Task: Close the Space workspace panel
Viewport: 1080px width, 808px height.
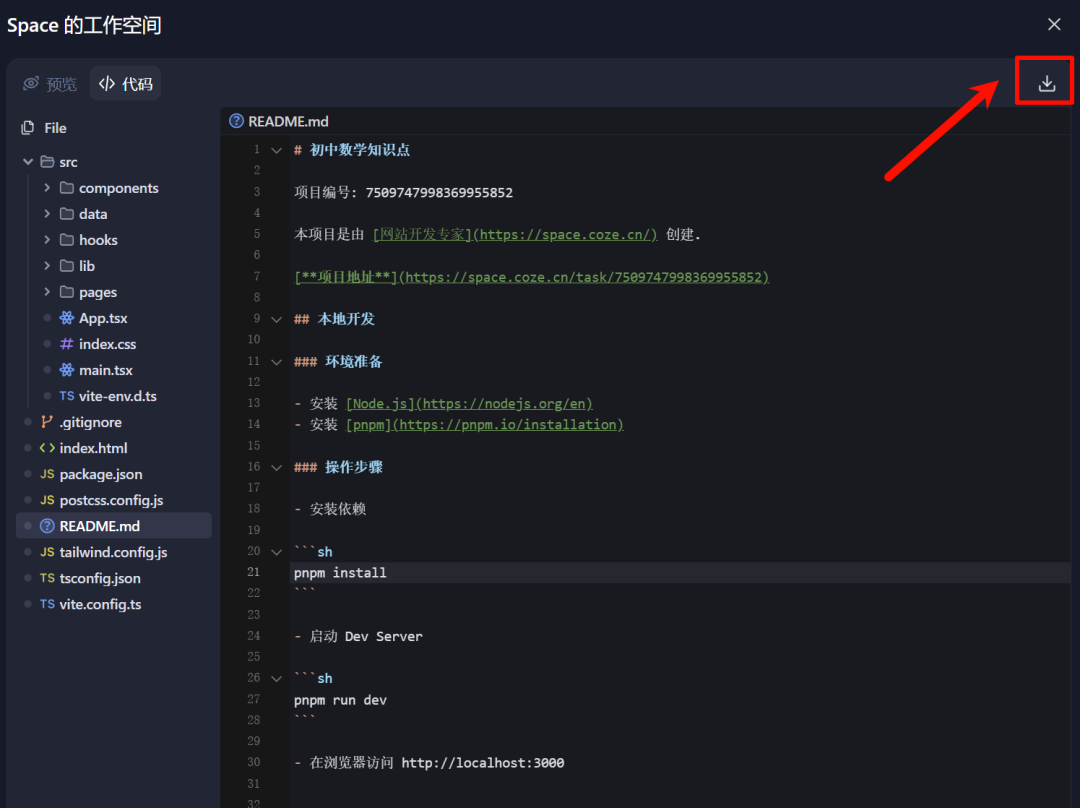Action: (x=1054, y=24)
